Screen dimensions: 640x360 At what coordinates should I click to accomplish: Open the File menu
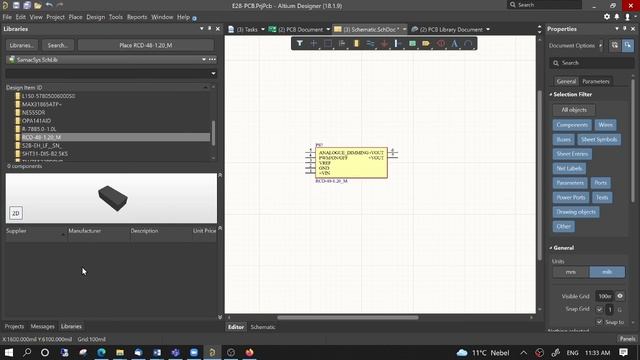pyautogui.click(x=7, y=17)
